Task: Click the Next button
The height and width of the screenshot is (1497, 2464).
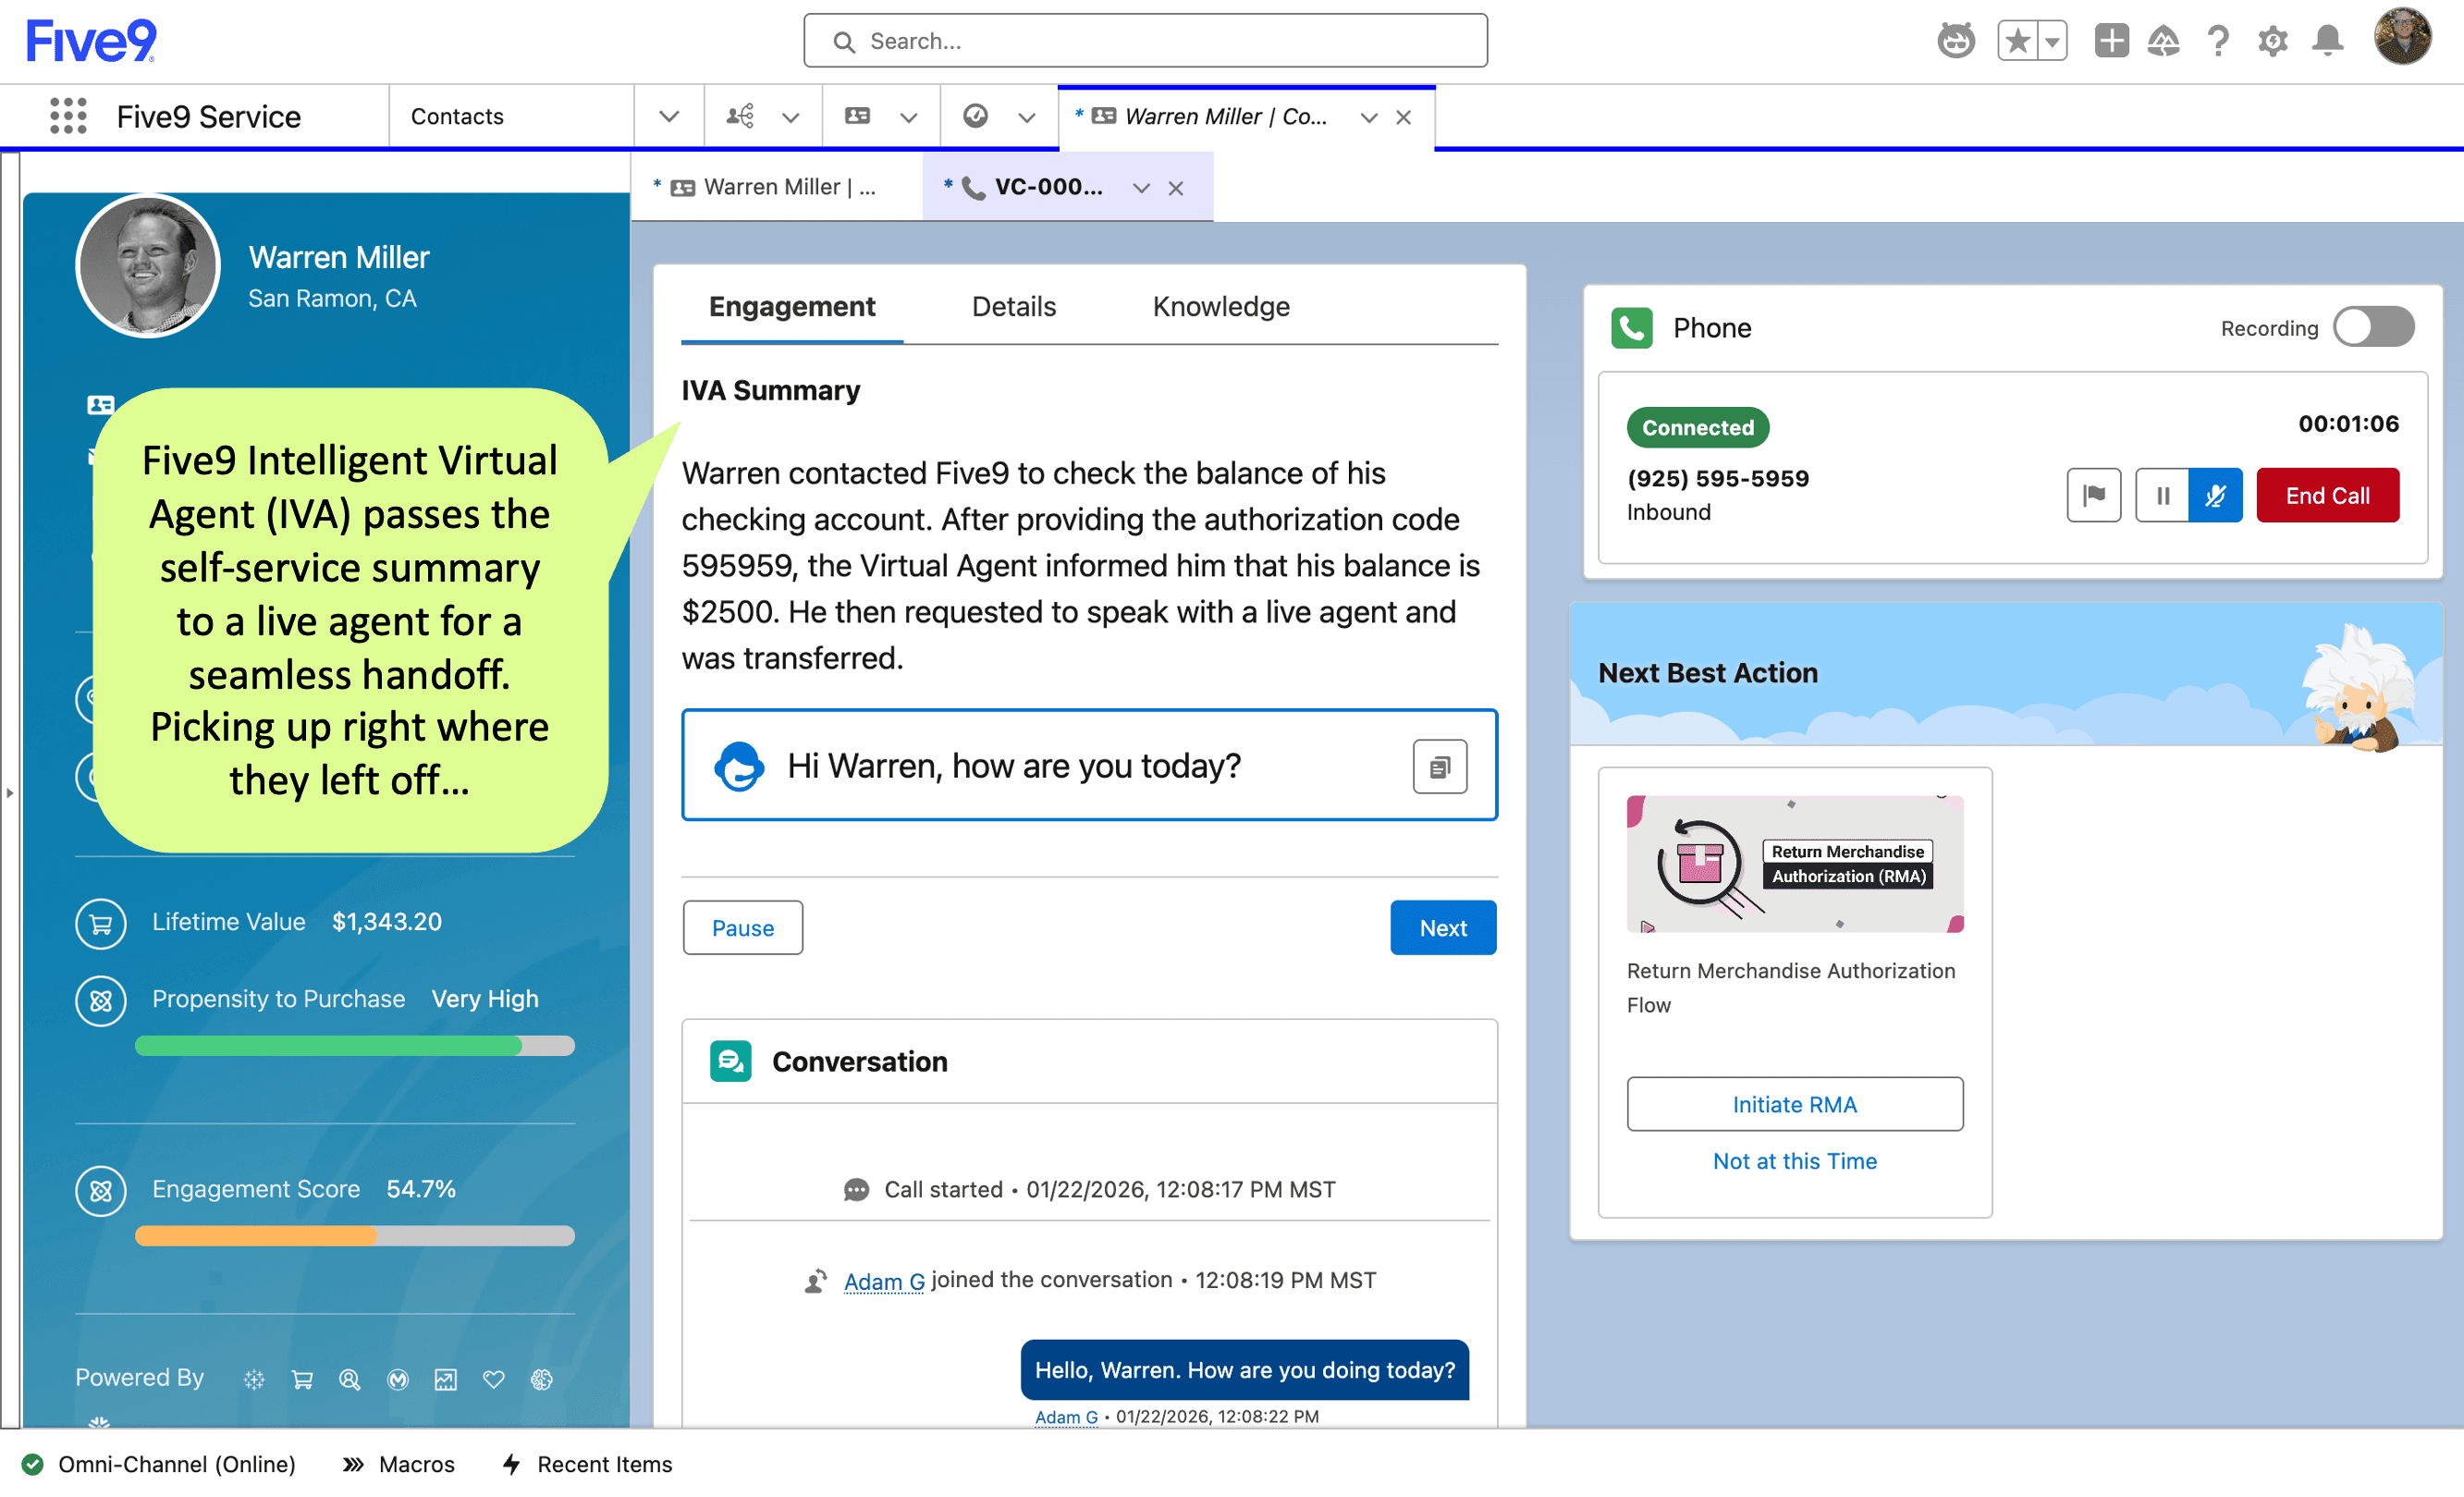Action: coord(1442,927)
